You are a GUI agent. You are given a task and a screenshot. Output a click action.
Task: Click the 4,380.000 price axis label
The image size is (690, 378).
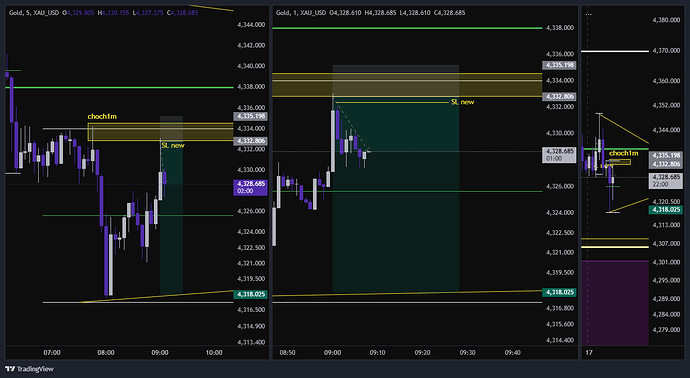click(x=666, y=20)
